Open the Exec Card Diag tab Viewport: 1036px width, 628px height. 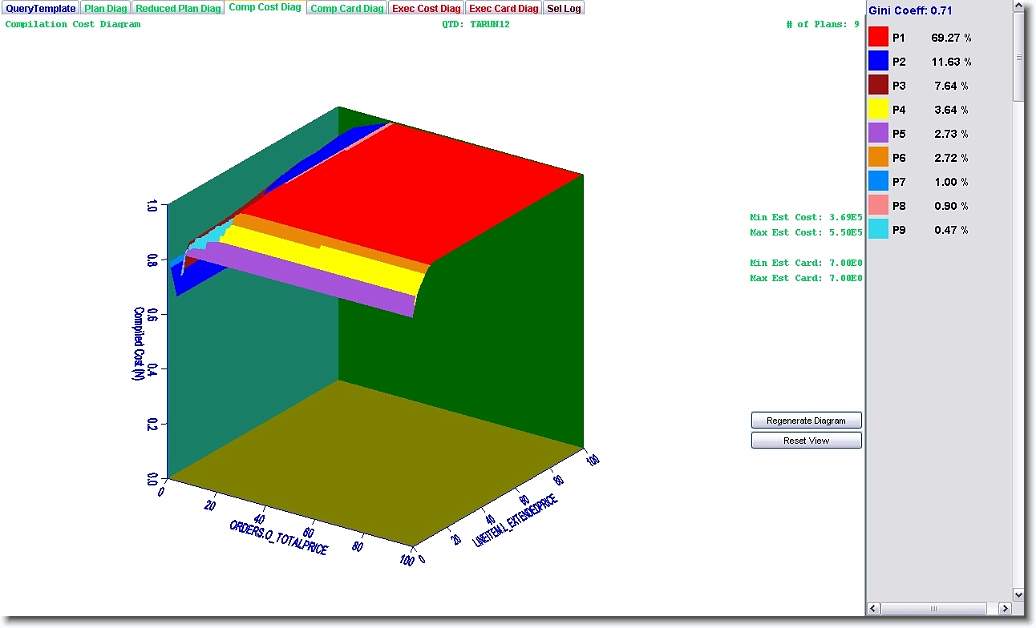click(504, 8)
